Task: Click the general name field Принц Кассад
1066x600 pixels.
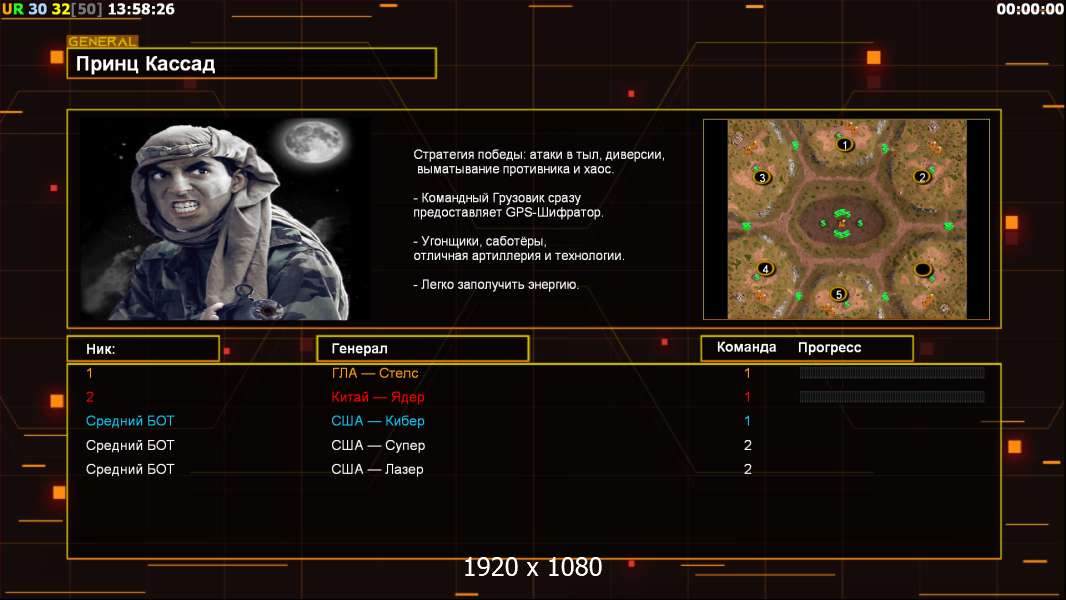Action: (252, 63)
